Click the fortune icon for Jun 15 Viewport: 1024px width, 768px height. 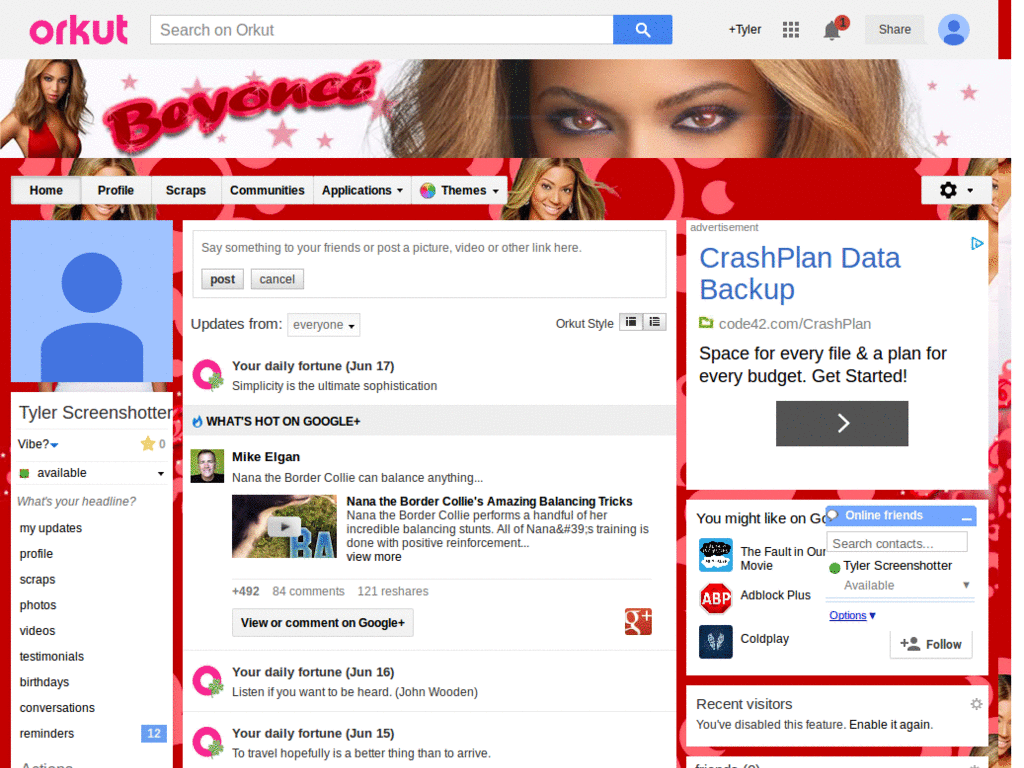pos(208,743)
